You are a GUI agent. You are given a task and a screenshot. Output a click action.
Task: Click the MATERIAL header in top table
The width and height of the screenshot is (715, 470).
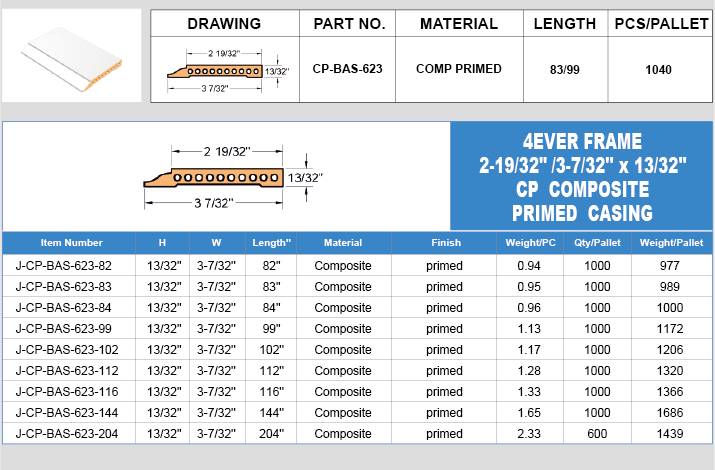(x=459, y=24)
